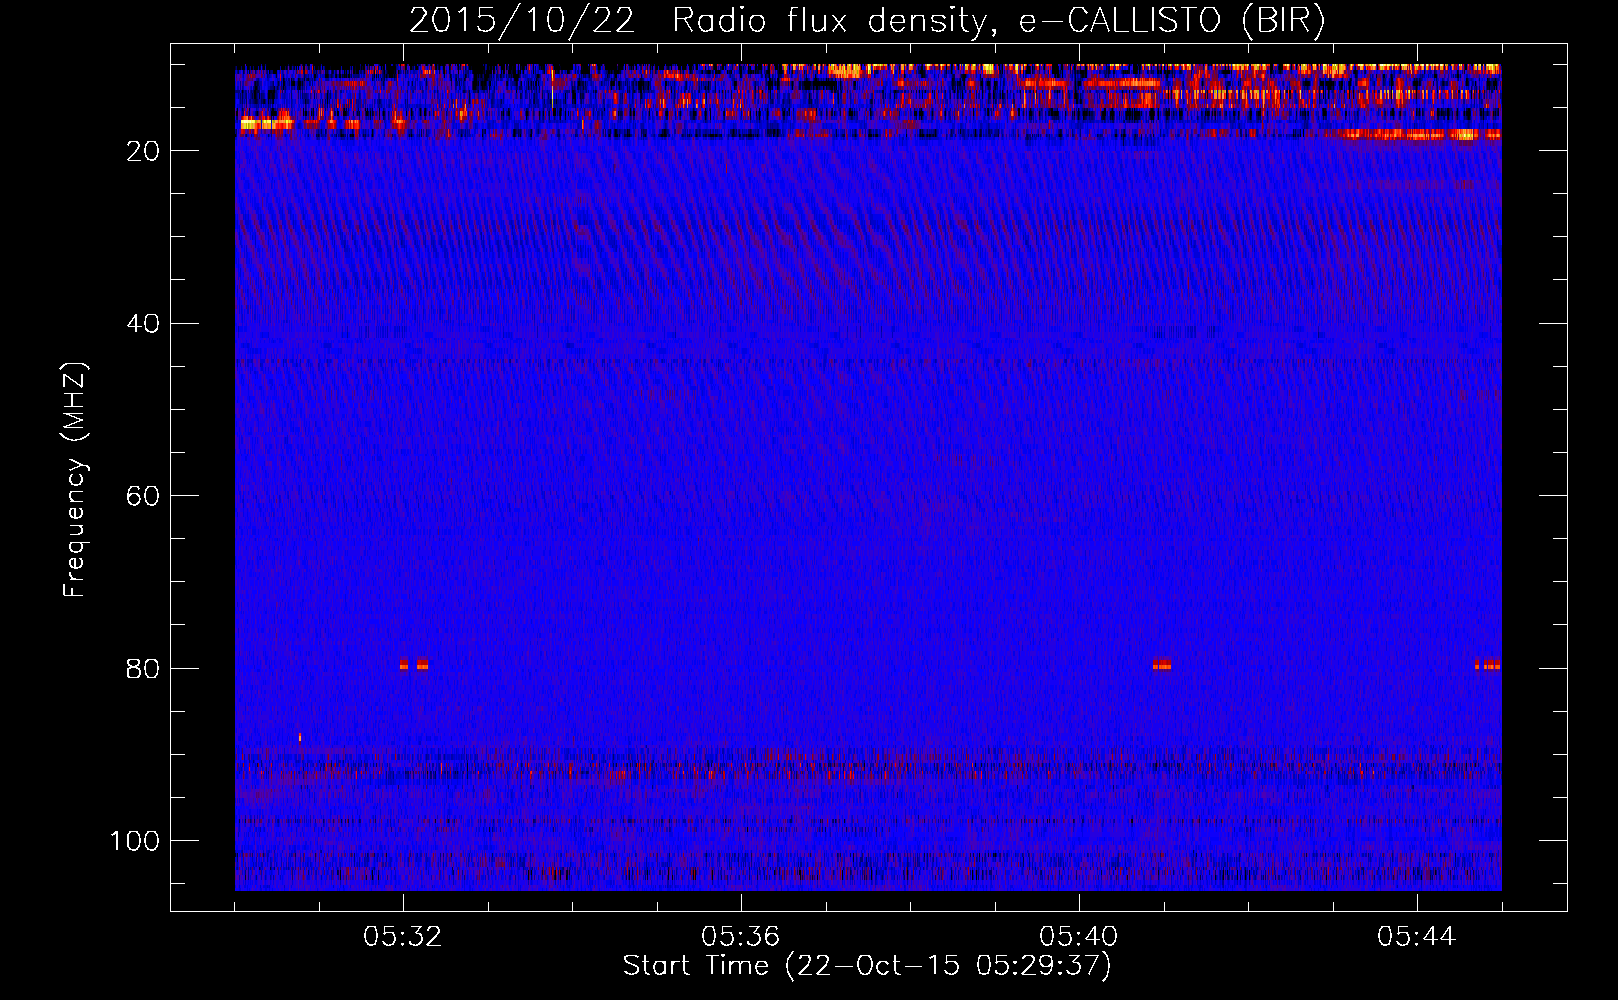Click the time tick label '05:44'

click(1417, 937)
